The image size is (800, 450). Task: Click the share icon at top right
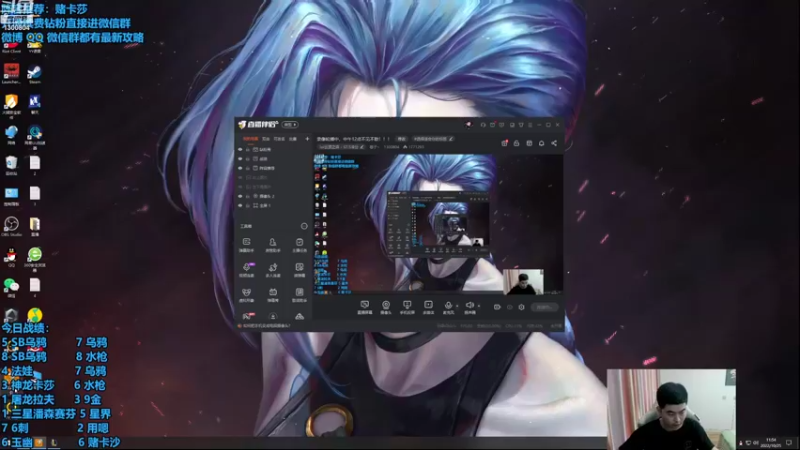[x=554, y=143]
